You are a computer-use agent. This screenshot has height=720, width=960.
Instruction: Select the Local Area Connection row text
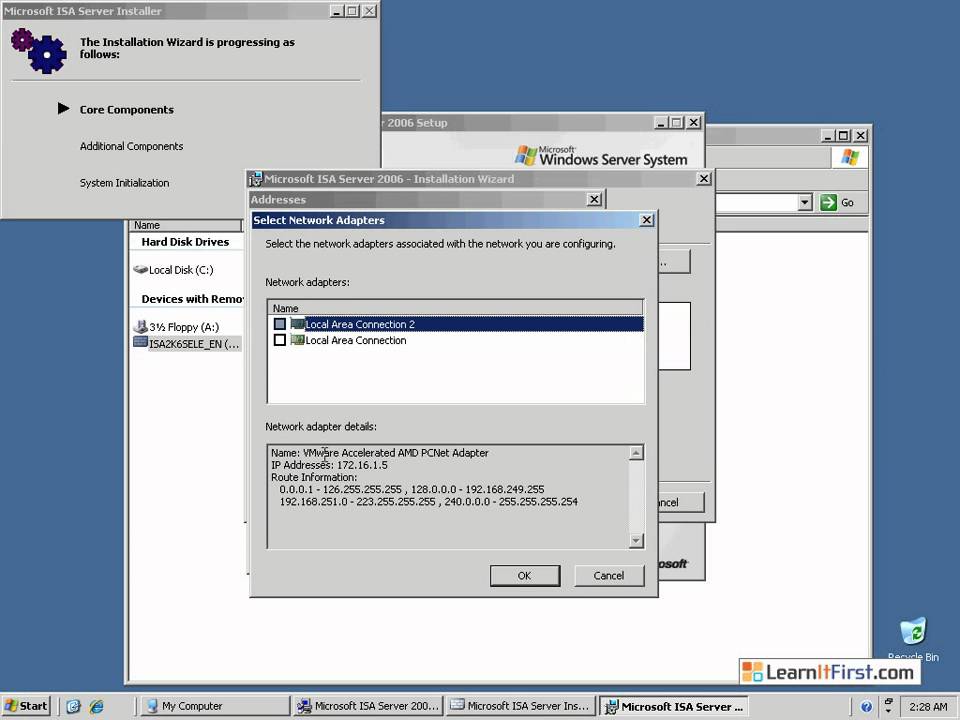[356, 340]
